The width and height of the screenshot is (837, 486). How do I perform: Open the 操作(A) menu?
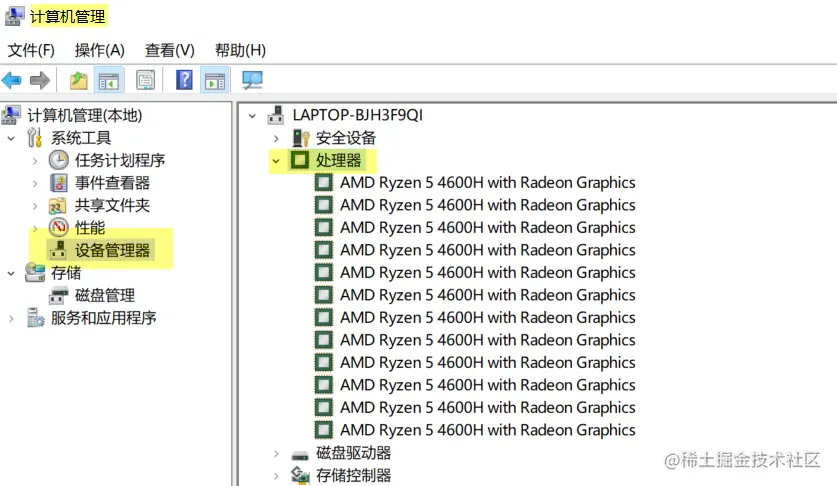tap(100, 50)
